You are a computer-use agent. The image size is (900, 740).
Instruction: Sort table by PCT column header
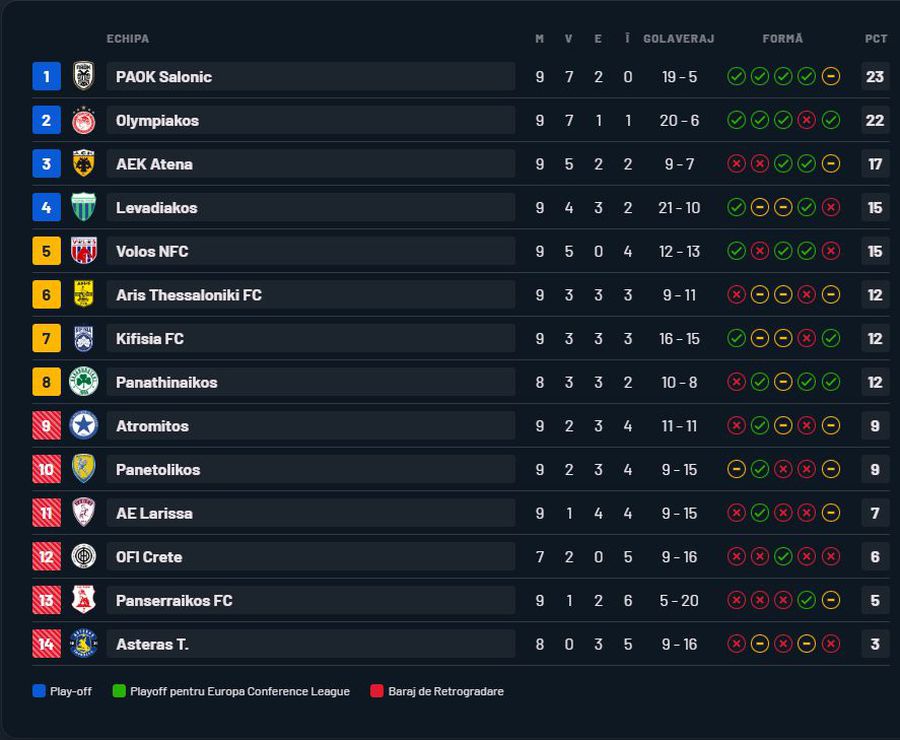point(876,39)
